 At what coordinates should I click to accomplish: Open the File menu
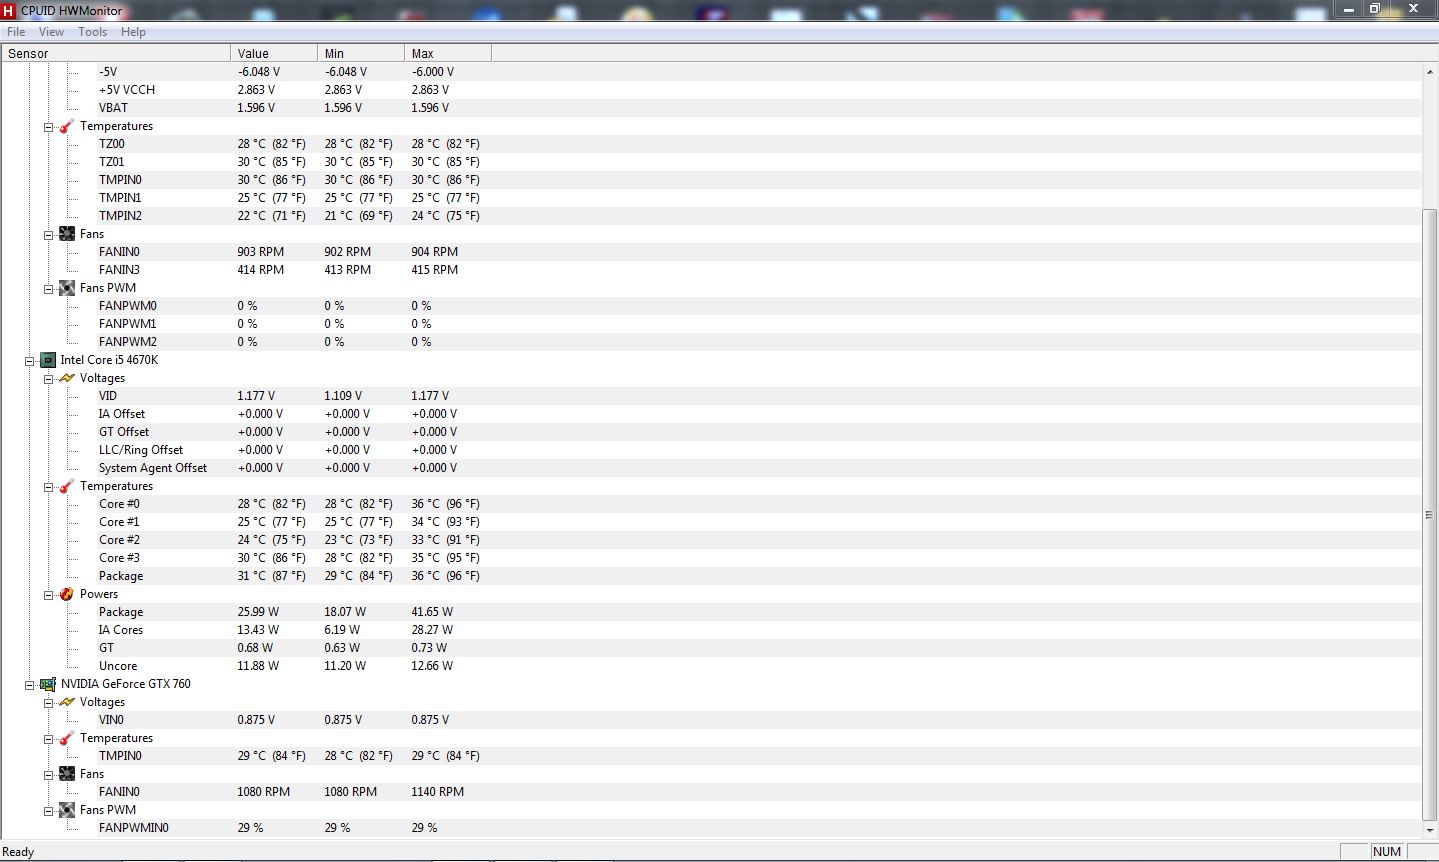click(16, 32)
